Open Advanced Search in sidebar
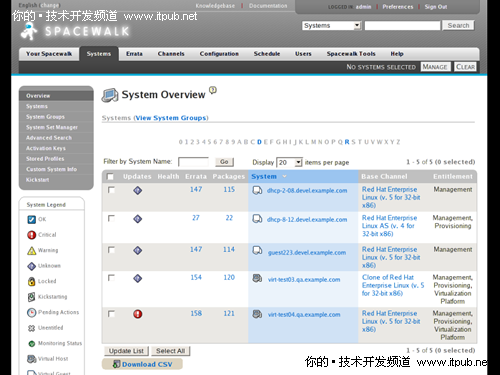Screen dimensions: 500x375 [49, 138]
